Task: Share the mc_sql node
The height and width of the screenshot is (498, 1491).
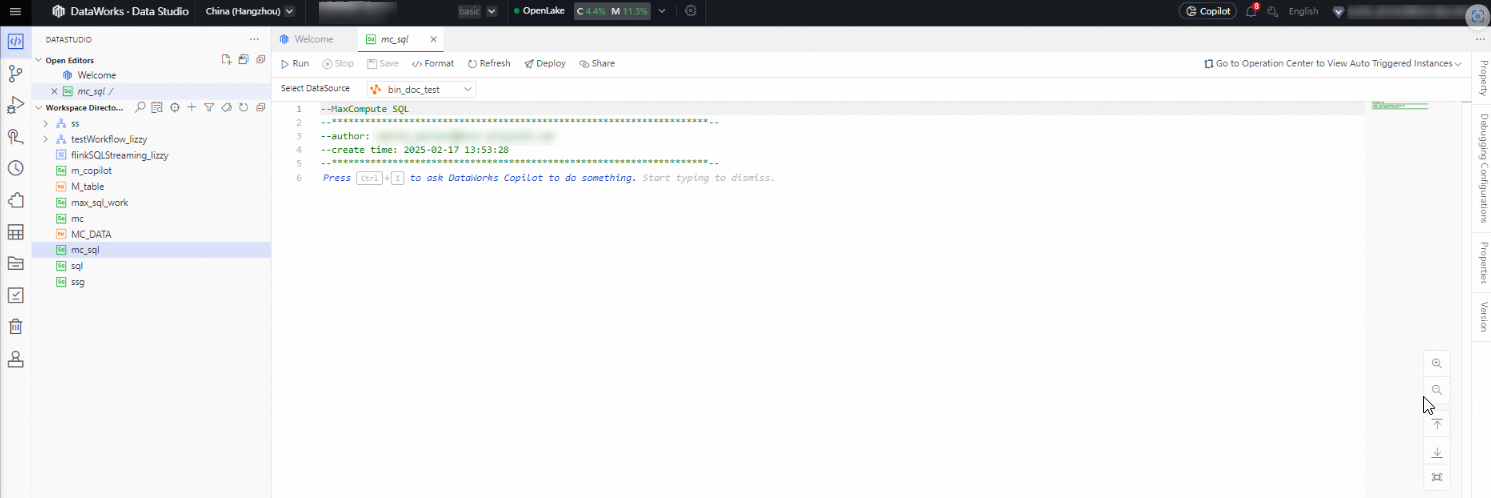Action: coord(597,63)
